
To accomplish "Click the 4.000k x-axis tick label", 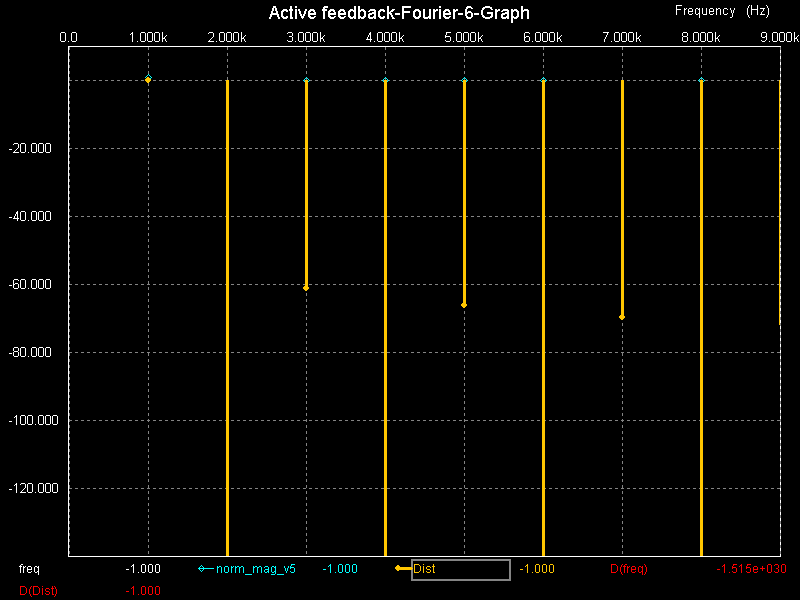I will coord(385,38).
